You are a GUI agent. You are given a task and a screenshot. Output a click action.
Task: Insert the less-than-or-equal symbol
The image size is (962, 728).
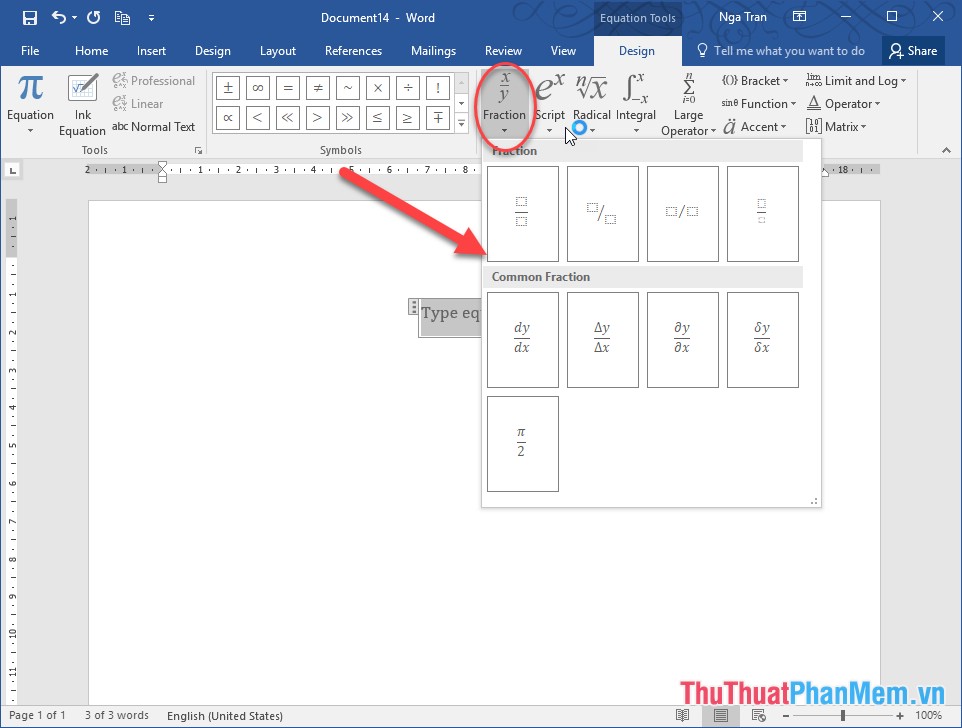[377, 117]
